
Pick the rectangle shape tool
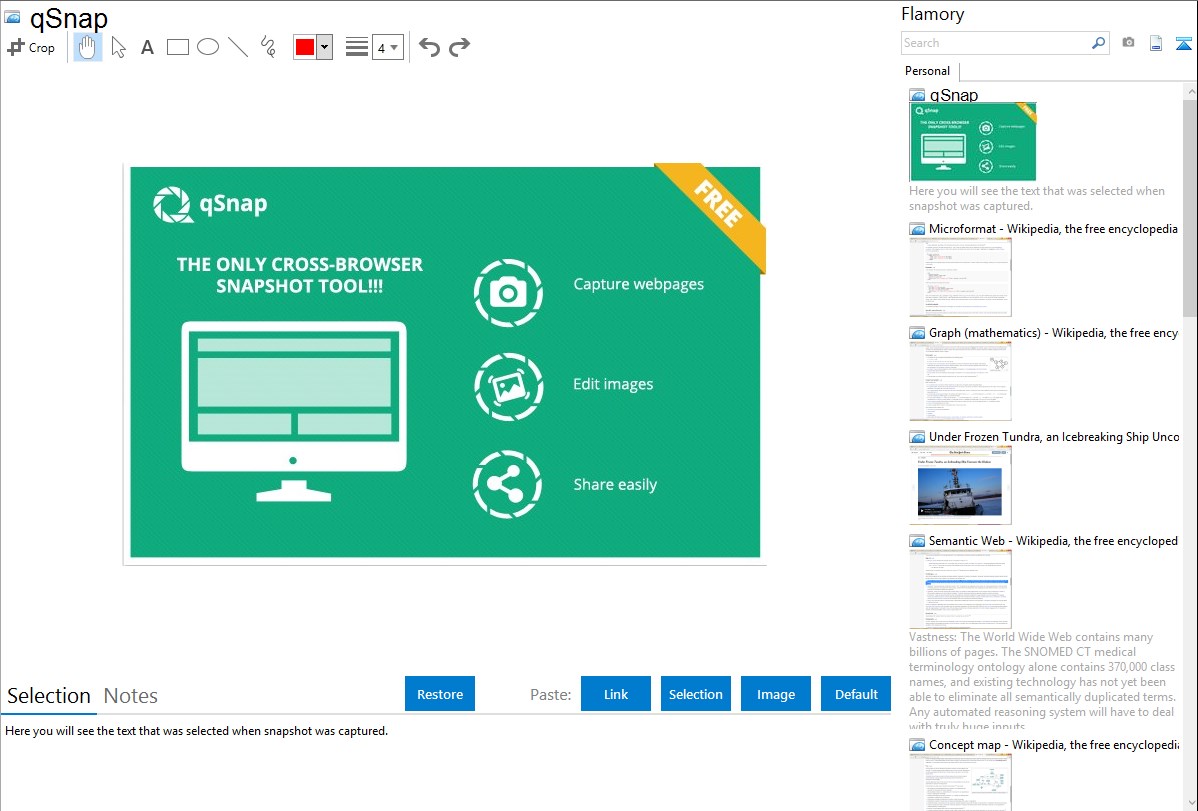178,47
